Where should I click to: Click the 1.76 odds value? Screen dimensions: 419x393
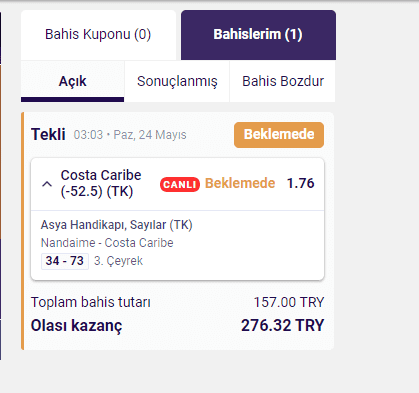(301, 183)
